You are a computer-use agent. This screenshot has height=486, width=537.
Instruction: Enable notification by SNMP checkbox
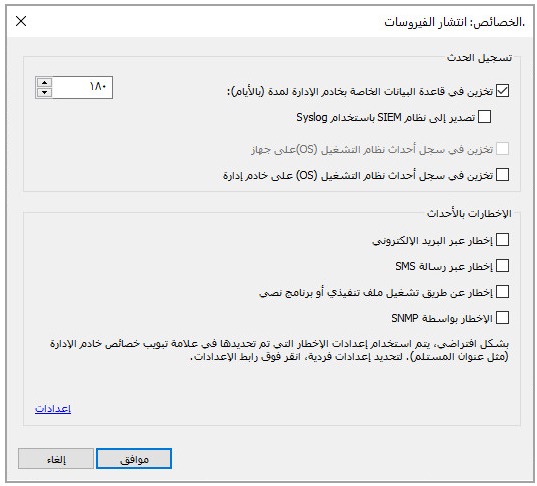click(502, 317)
